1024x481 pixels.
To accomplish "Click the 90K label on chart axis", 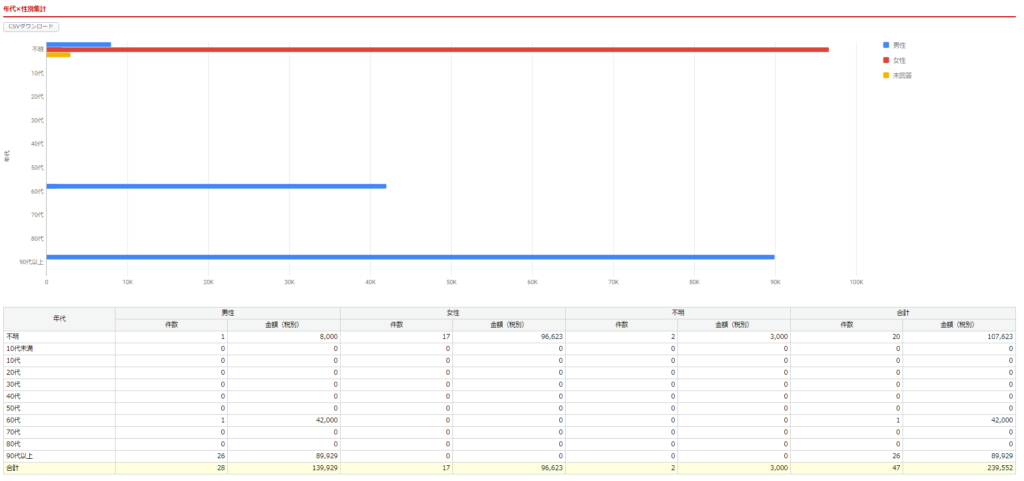I will (x=775, y=282).
